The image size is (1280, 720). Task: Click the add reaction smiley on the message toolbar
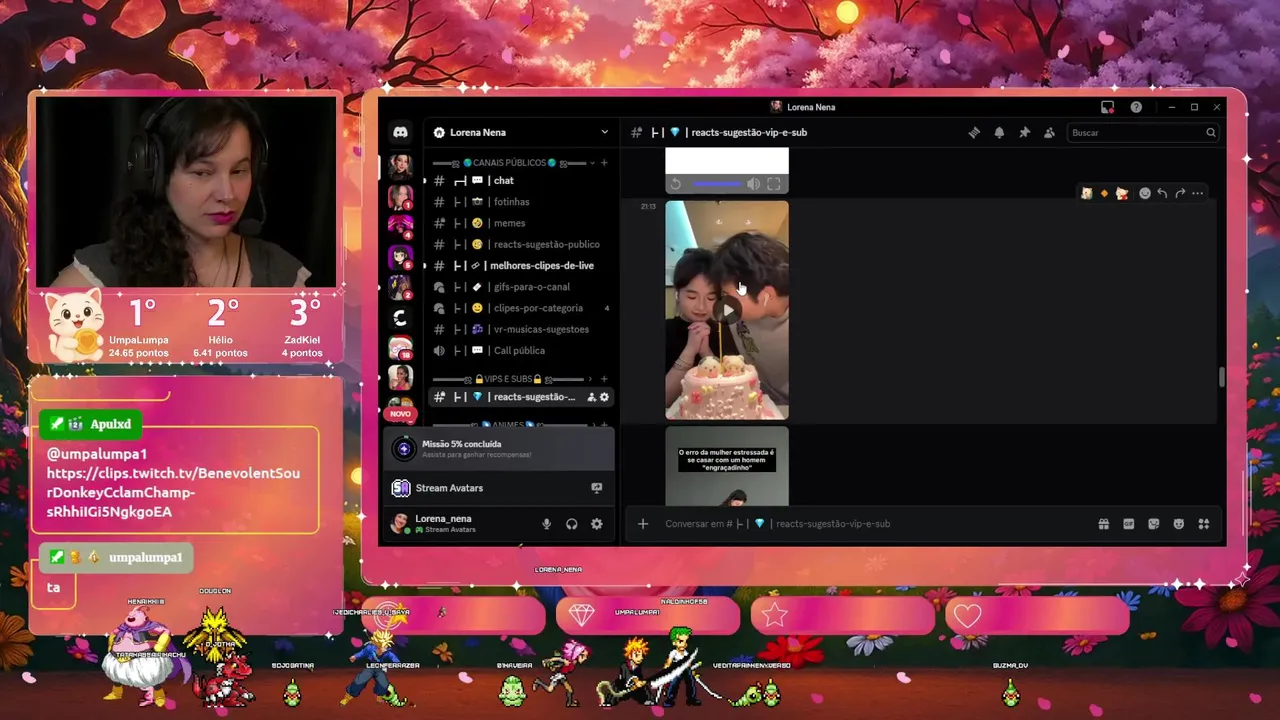[x=1145, y=193]
